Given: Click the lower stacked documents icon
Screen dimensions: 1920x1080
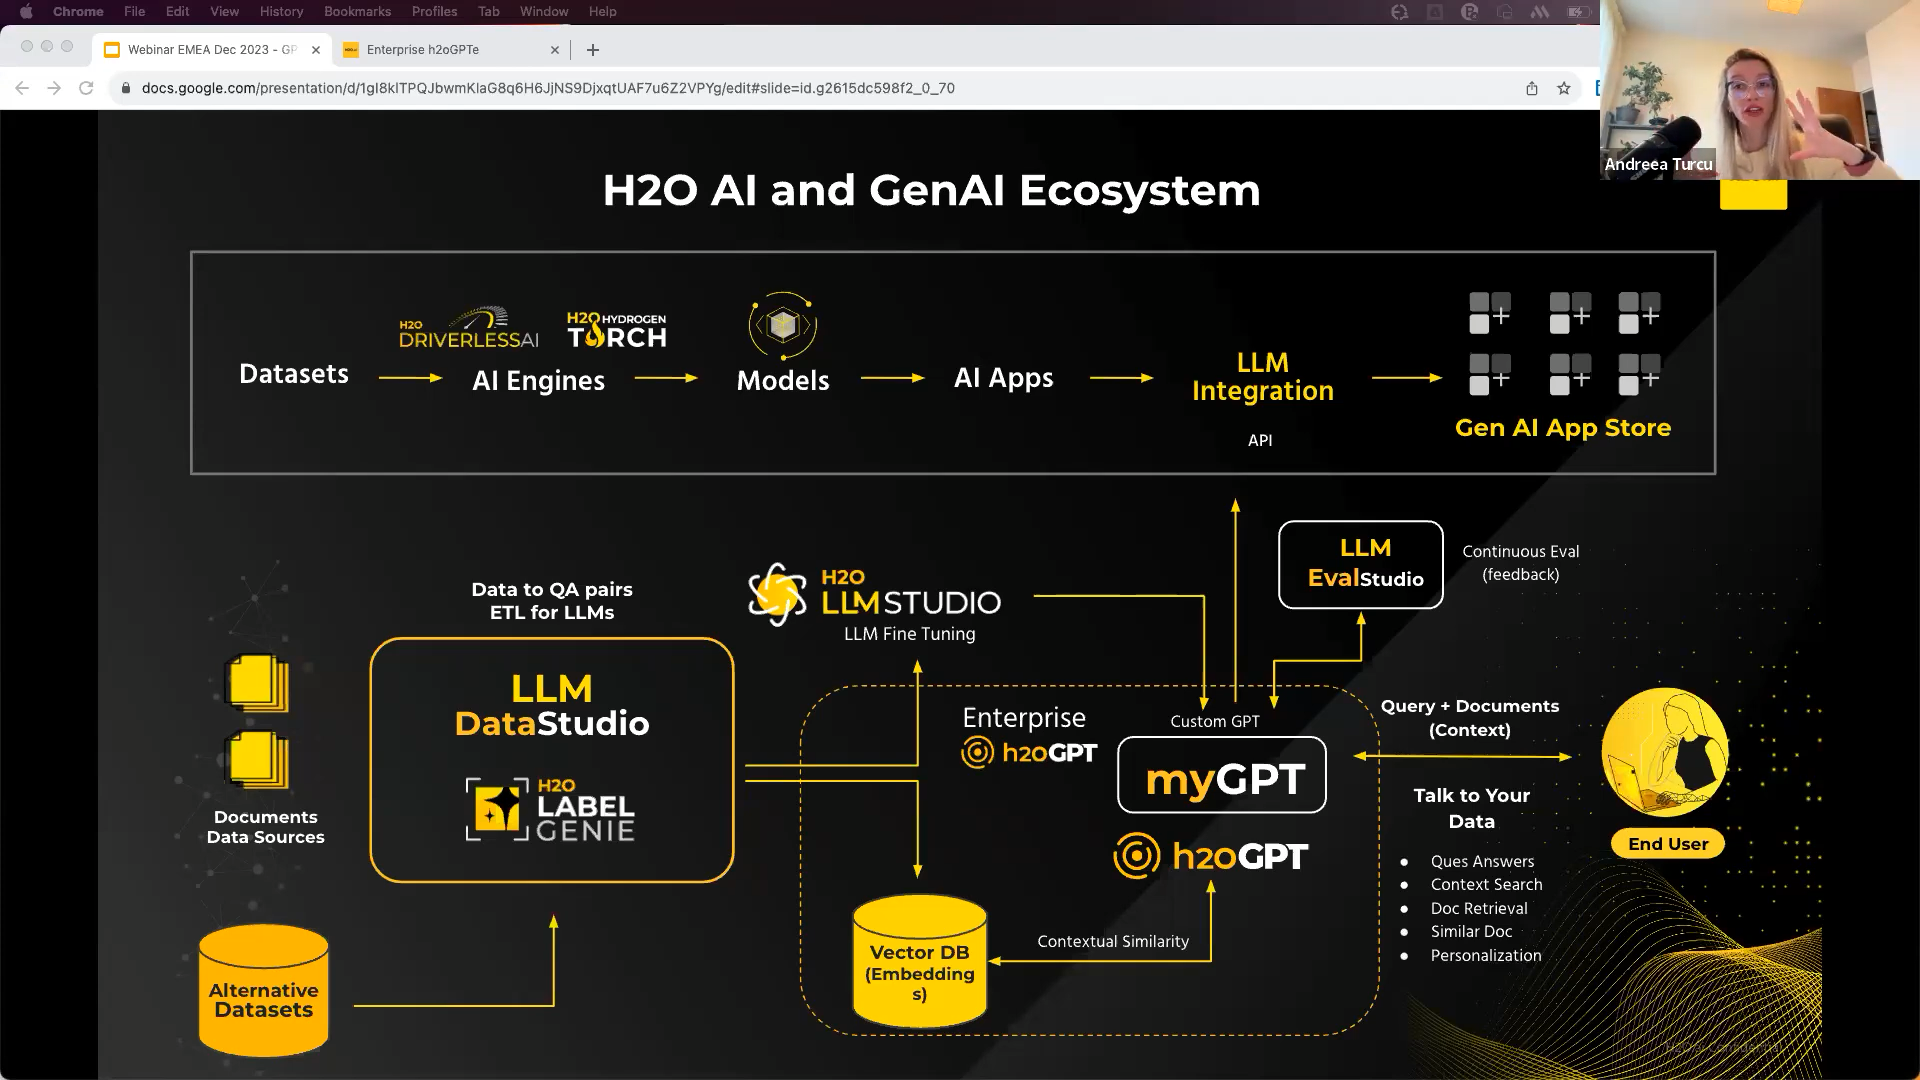Looking at the screenshot, I should click(258, 760).
